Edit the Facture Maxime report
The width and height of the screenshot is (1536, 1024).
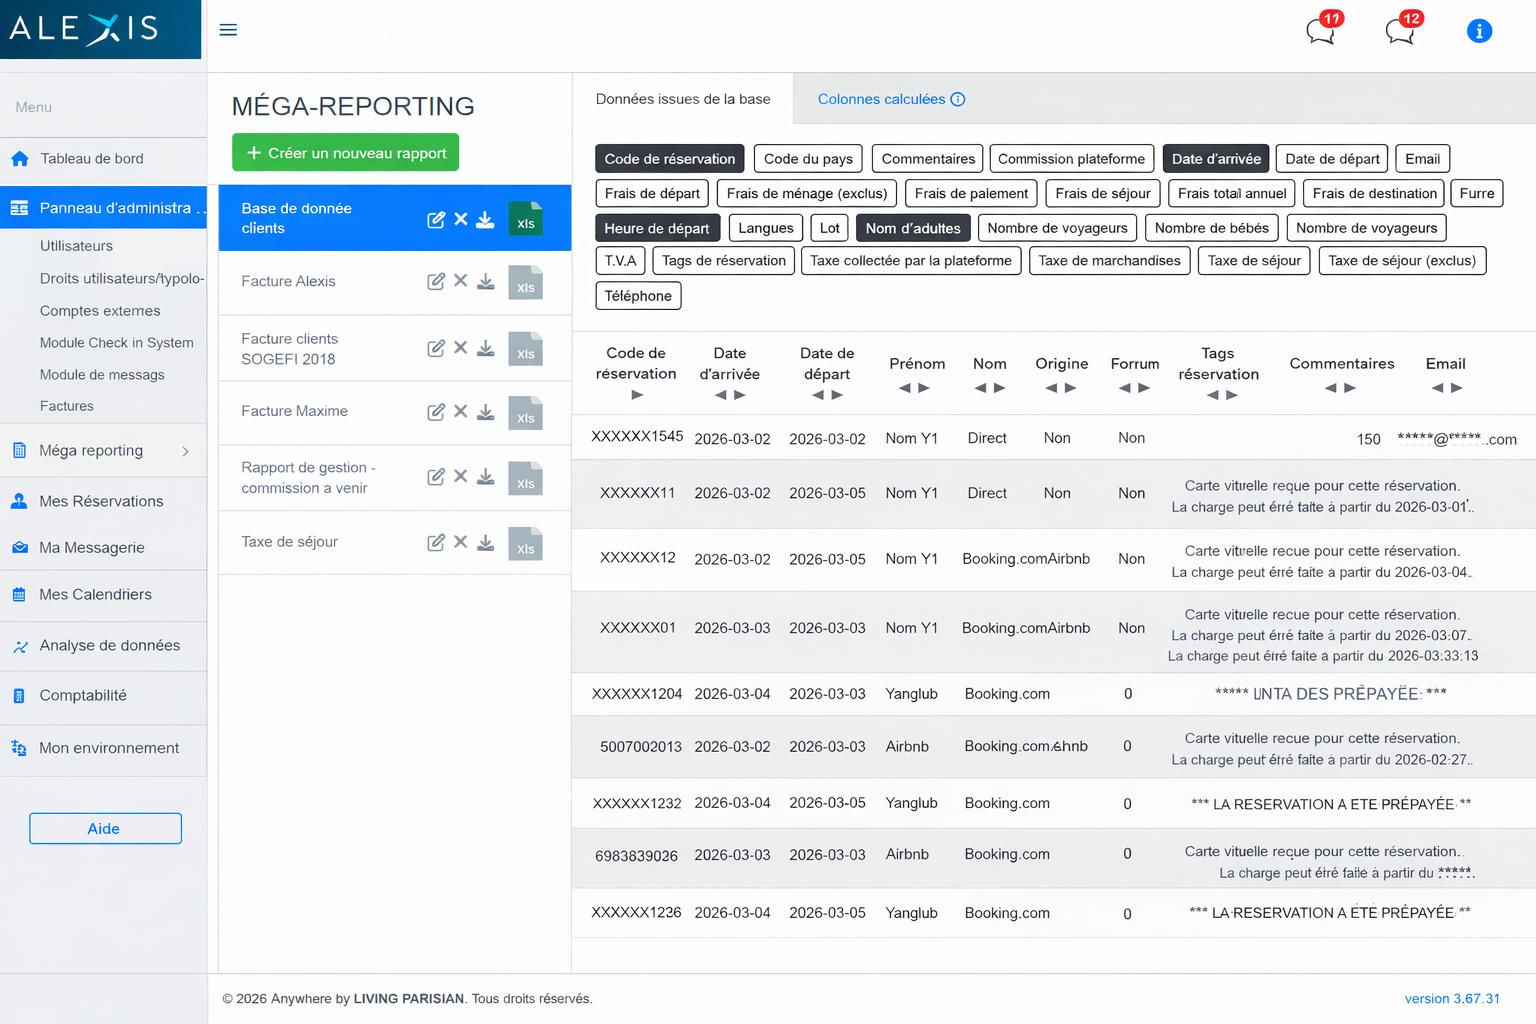[436, 411]
